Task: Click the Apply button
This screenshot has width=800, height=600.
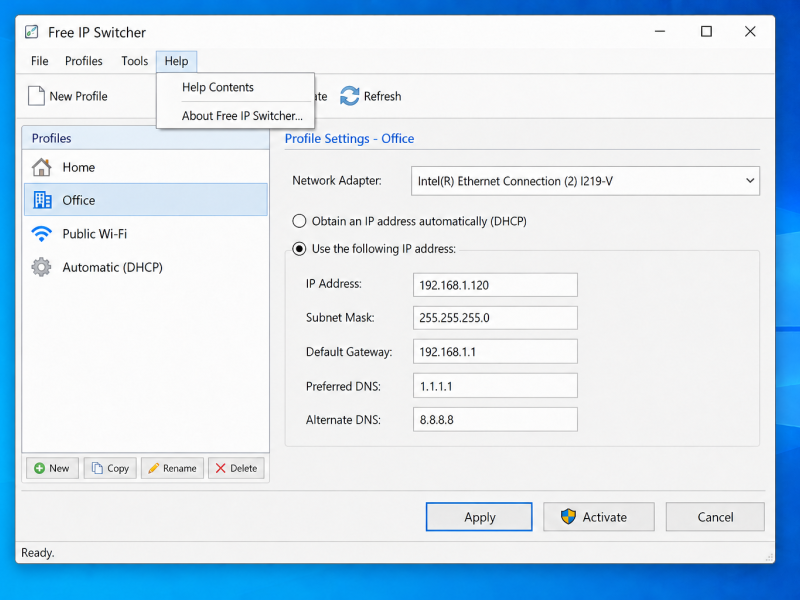Action: click(479, 517)
